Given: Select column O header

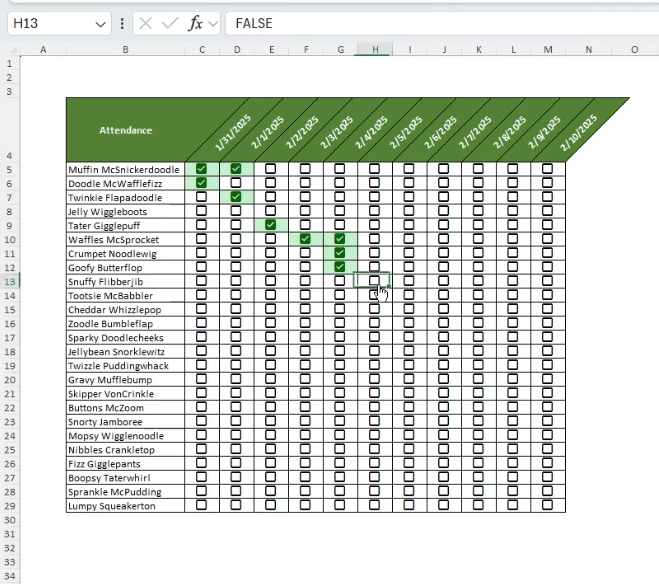Looking at the screenshot, I should tap(635, 50).
